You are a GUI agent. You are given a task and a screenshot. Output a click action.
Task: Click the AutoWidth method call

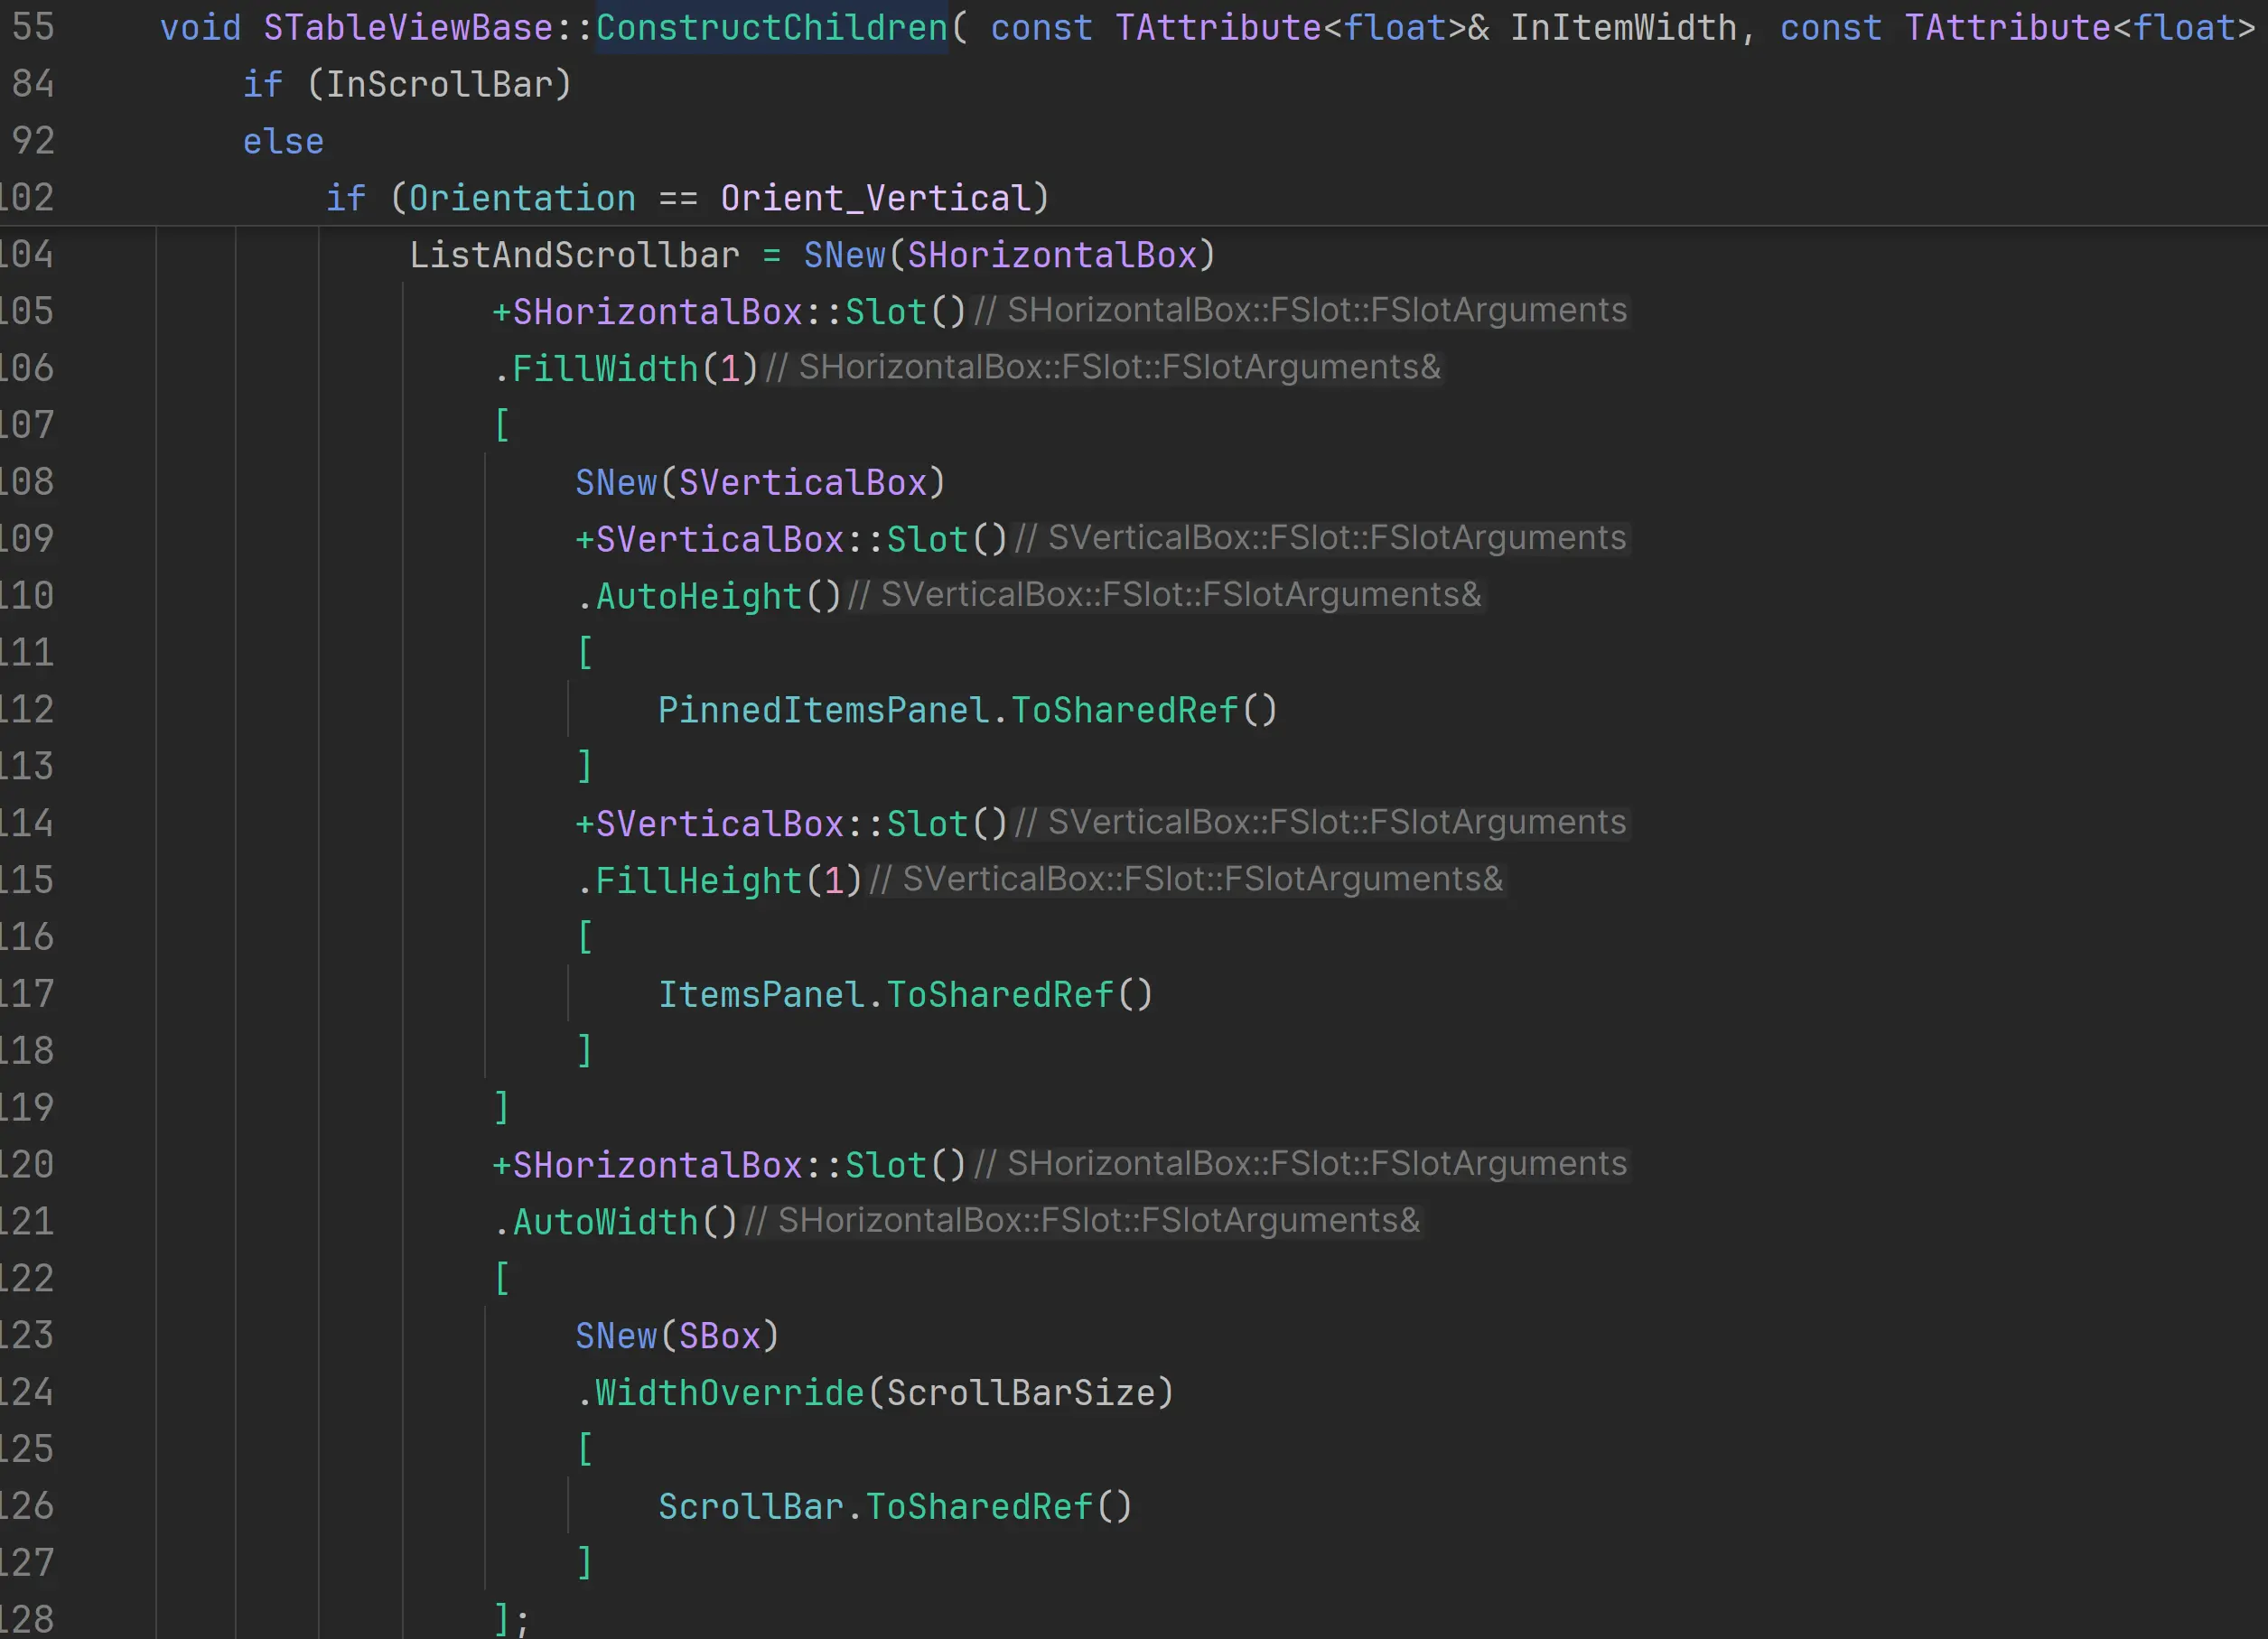604,1222
